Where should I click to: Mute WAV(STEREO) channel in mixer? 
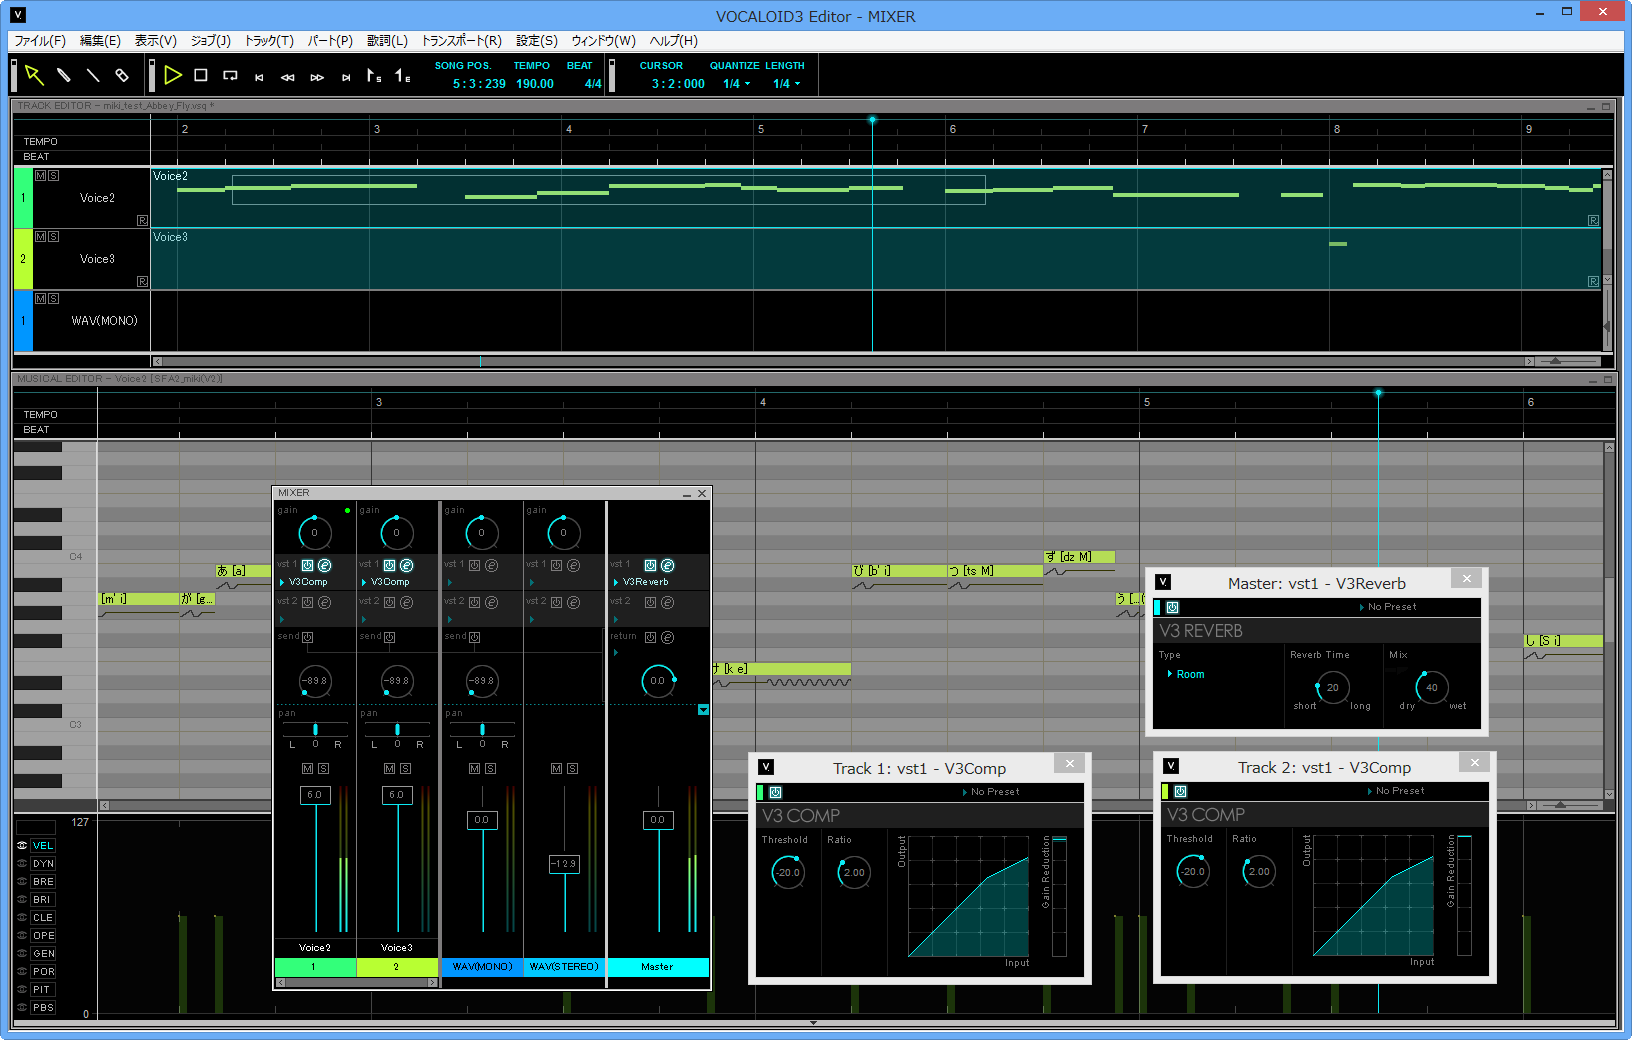556,768
